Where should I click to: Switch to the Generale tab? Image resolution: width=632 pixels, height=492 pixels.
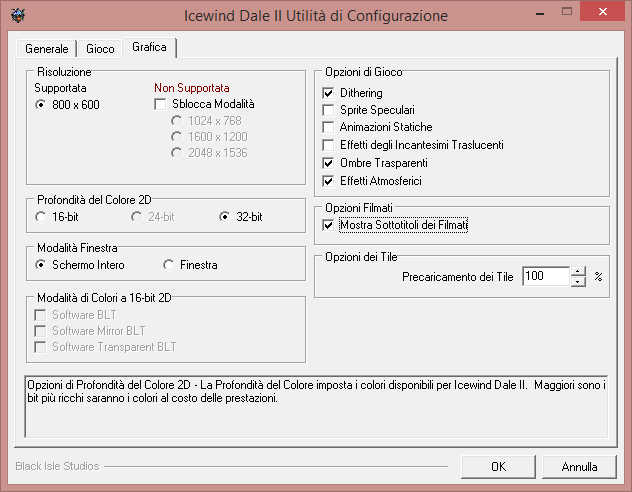(x=46, y=49)
